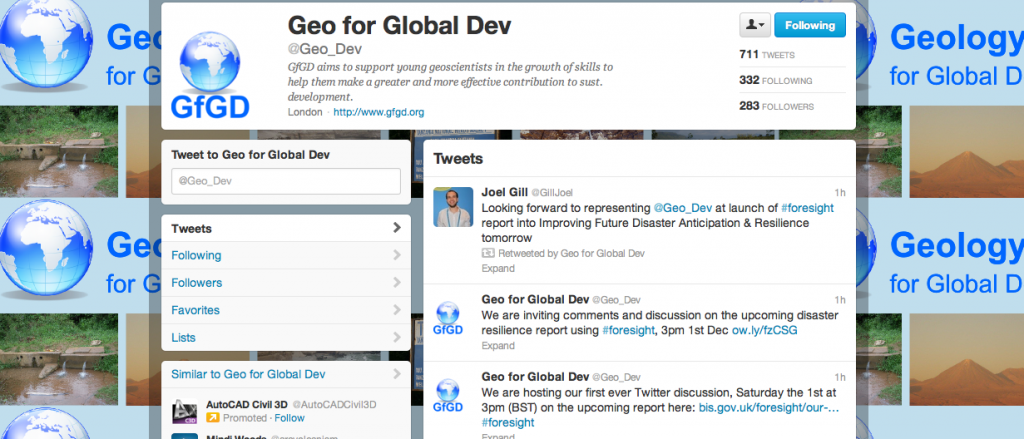Select the Following sidebar item
The height and width of the screenshot is (439, 1024).
click(x=286, y=255)
